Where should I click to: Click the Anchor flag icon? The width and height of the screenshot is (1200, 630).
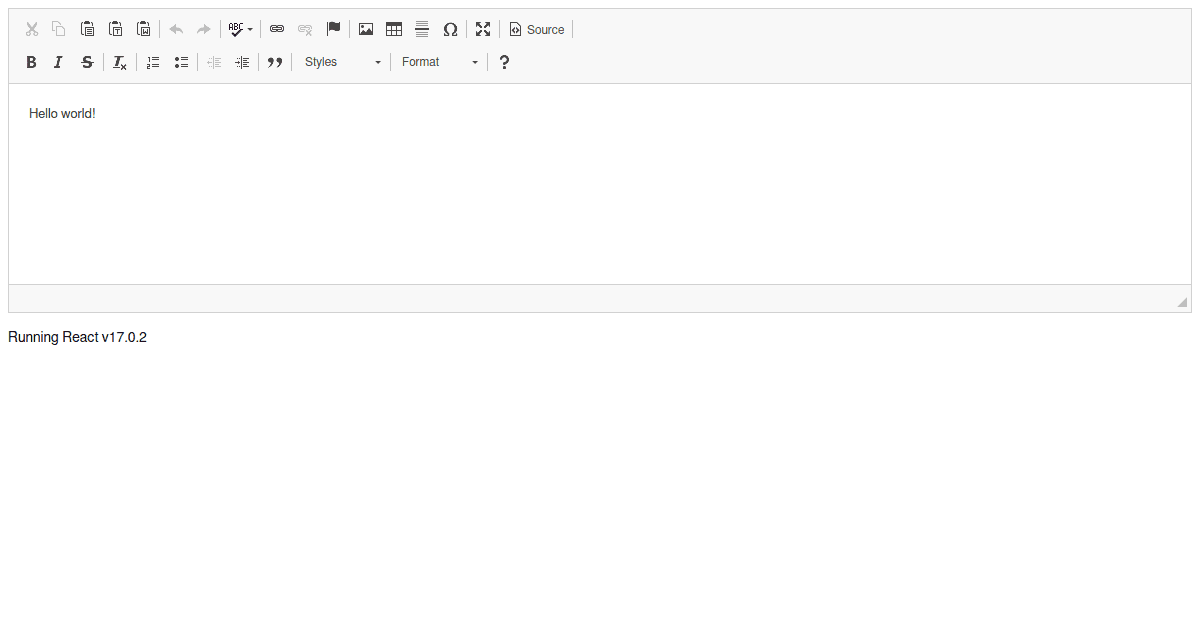click(x=333, y=29)
